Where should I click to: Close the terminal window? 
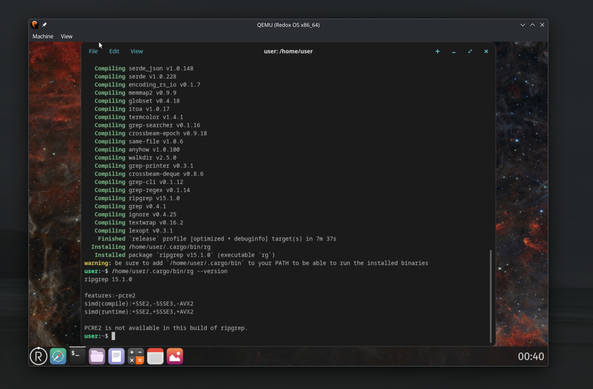(x=486, y=51)
